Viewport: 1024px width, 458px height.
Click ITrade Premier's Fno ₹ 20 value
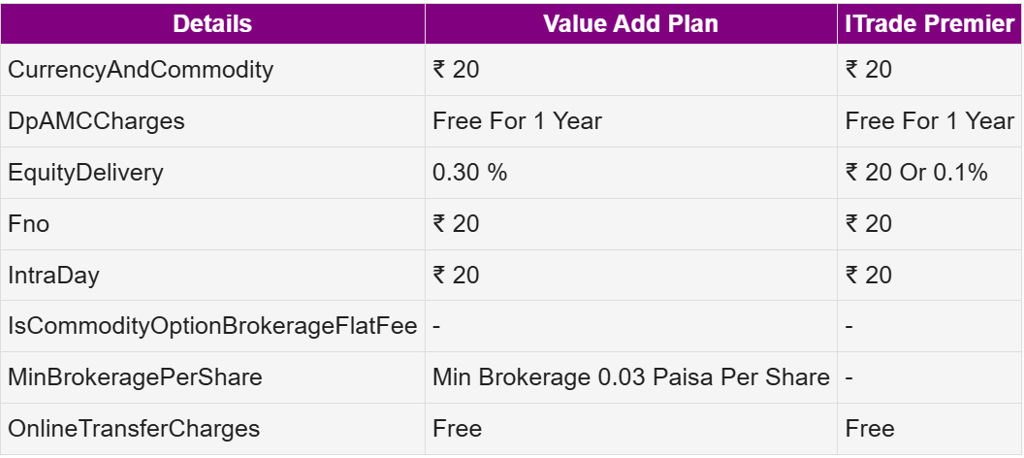pyautogui.click(x=868, y=223)
